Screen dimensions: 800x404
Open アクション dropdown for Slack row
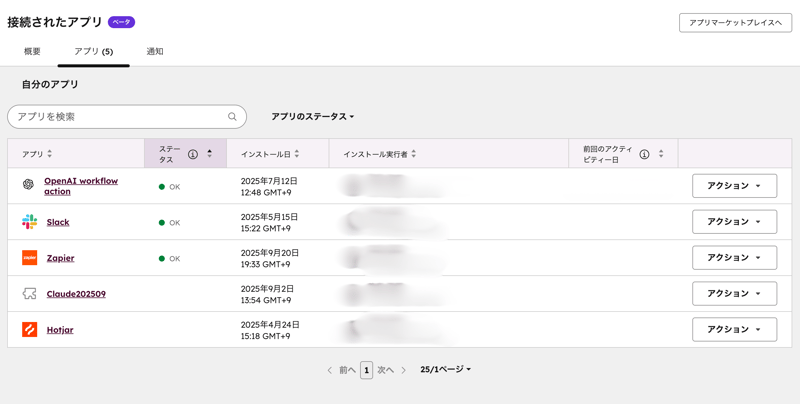[x=734, y=222]
